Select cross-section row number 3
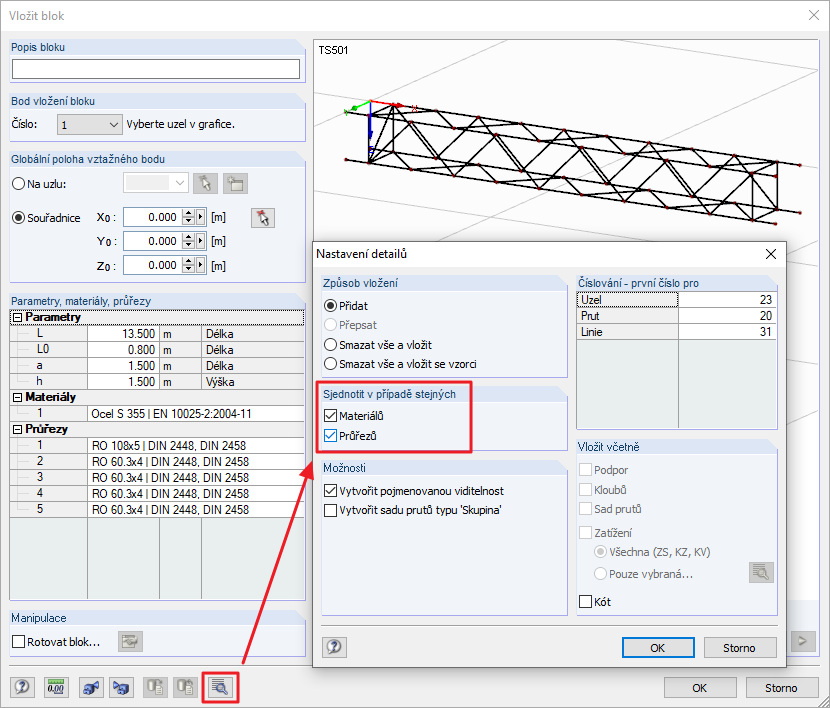This screenshot has height=708, width=830. (157, 477)
